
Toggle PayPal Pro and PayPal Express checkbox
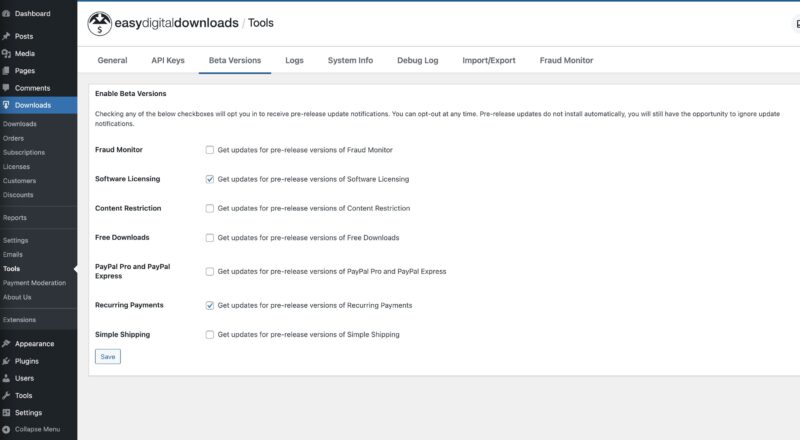(x=210, y=272)
